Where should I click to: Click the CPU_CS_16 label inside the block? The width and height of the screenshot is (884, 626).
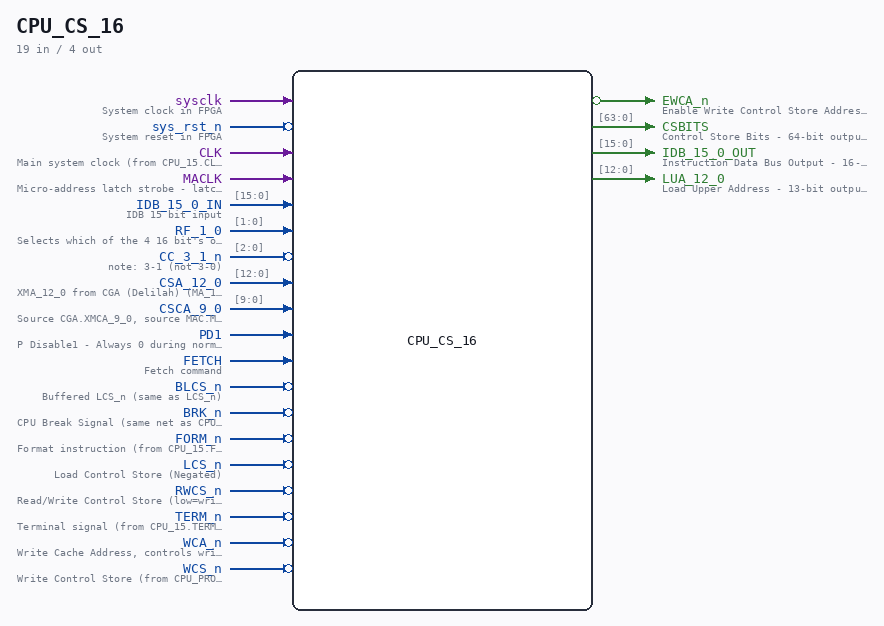coord(442,341)
